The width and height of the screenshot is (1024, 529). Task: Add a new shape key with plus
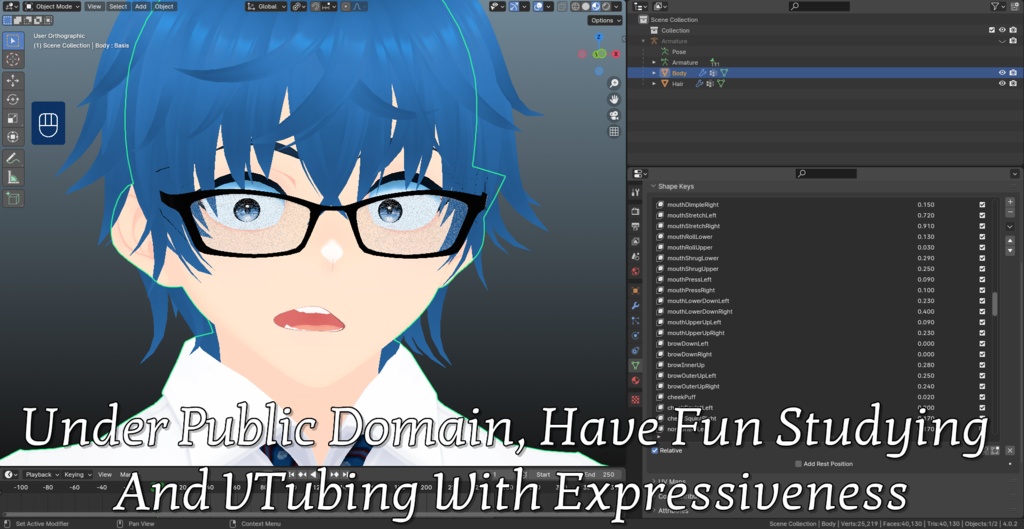coord(1010,202)
